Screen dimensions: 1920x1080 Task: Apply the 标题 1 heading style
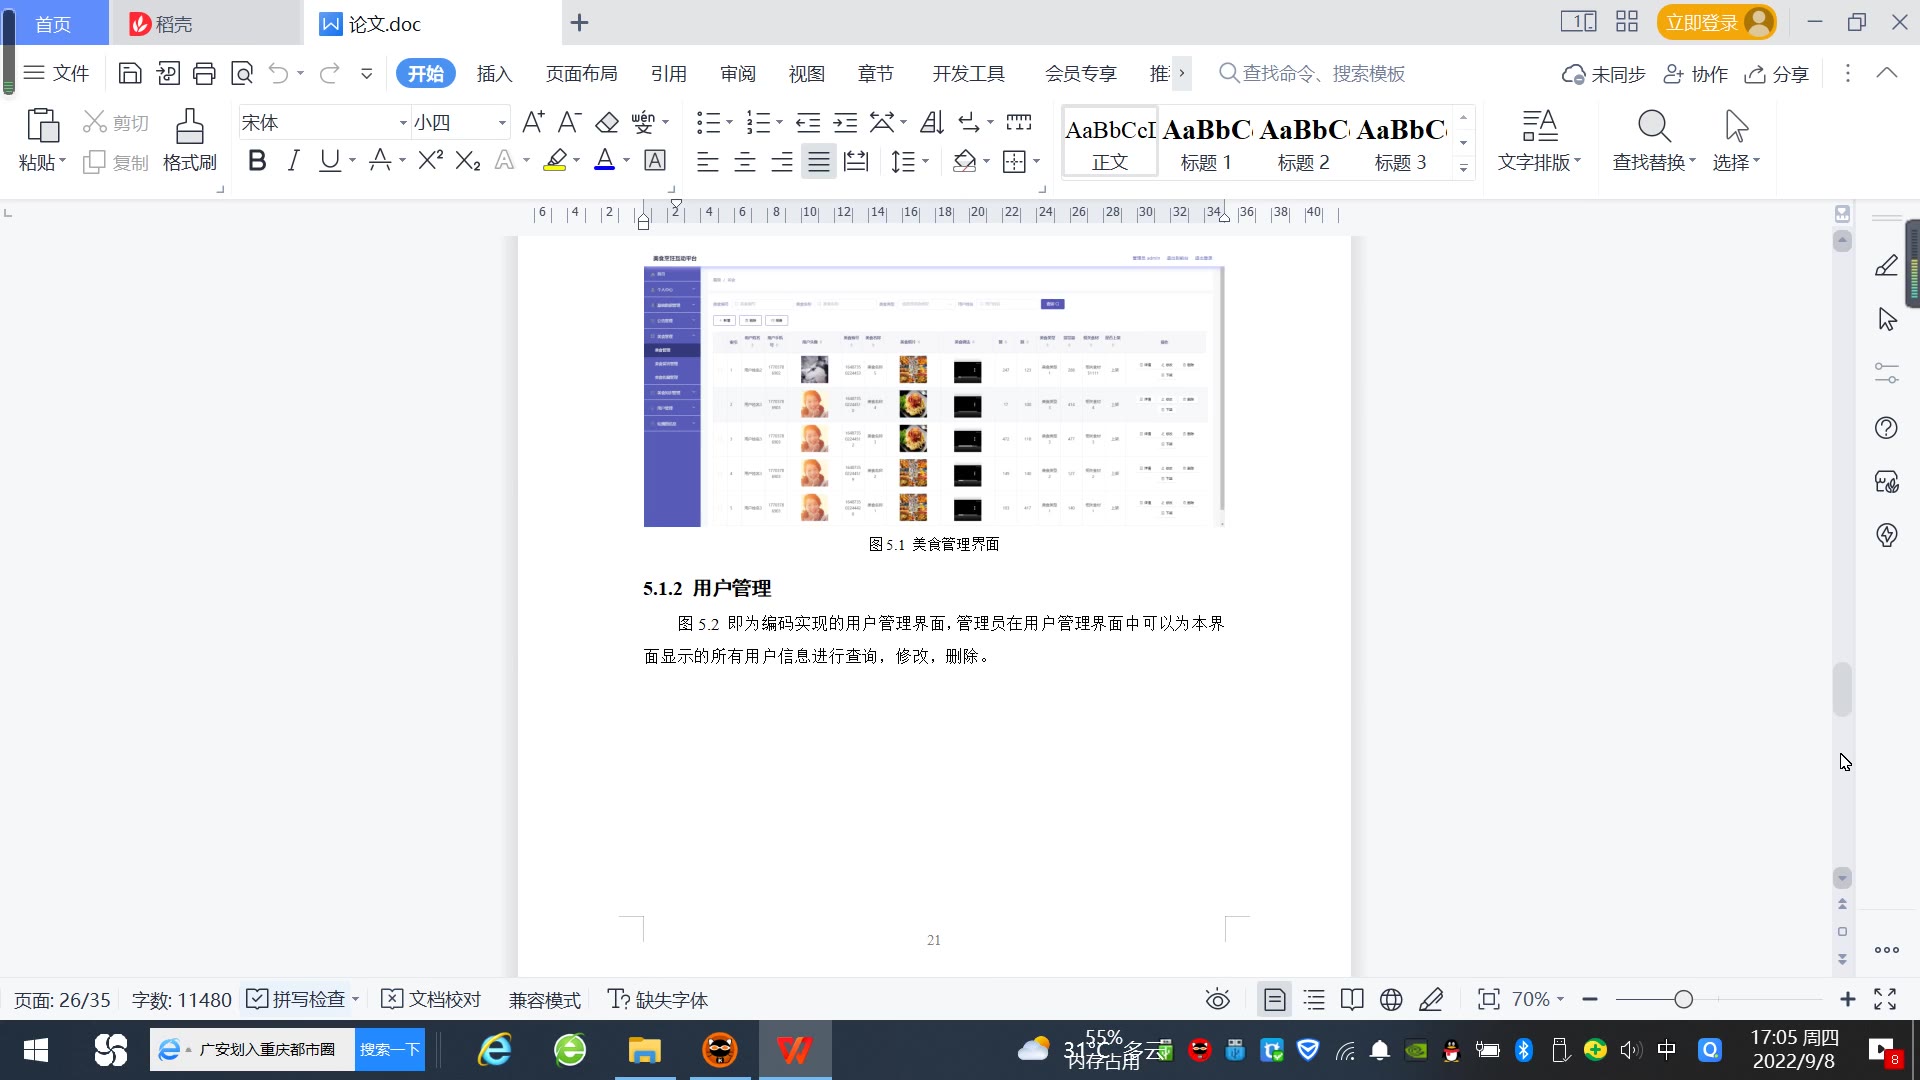coord(1206,143)
